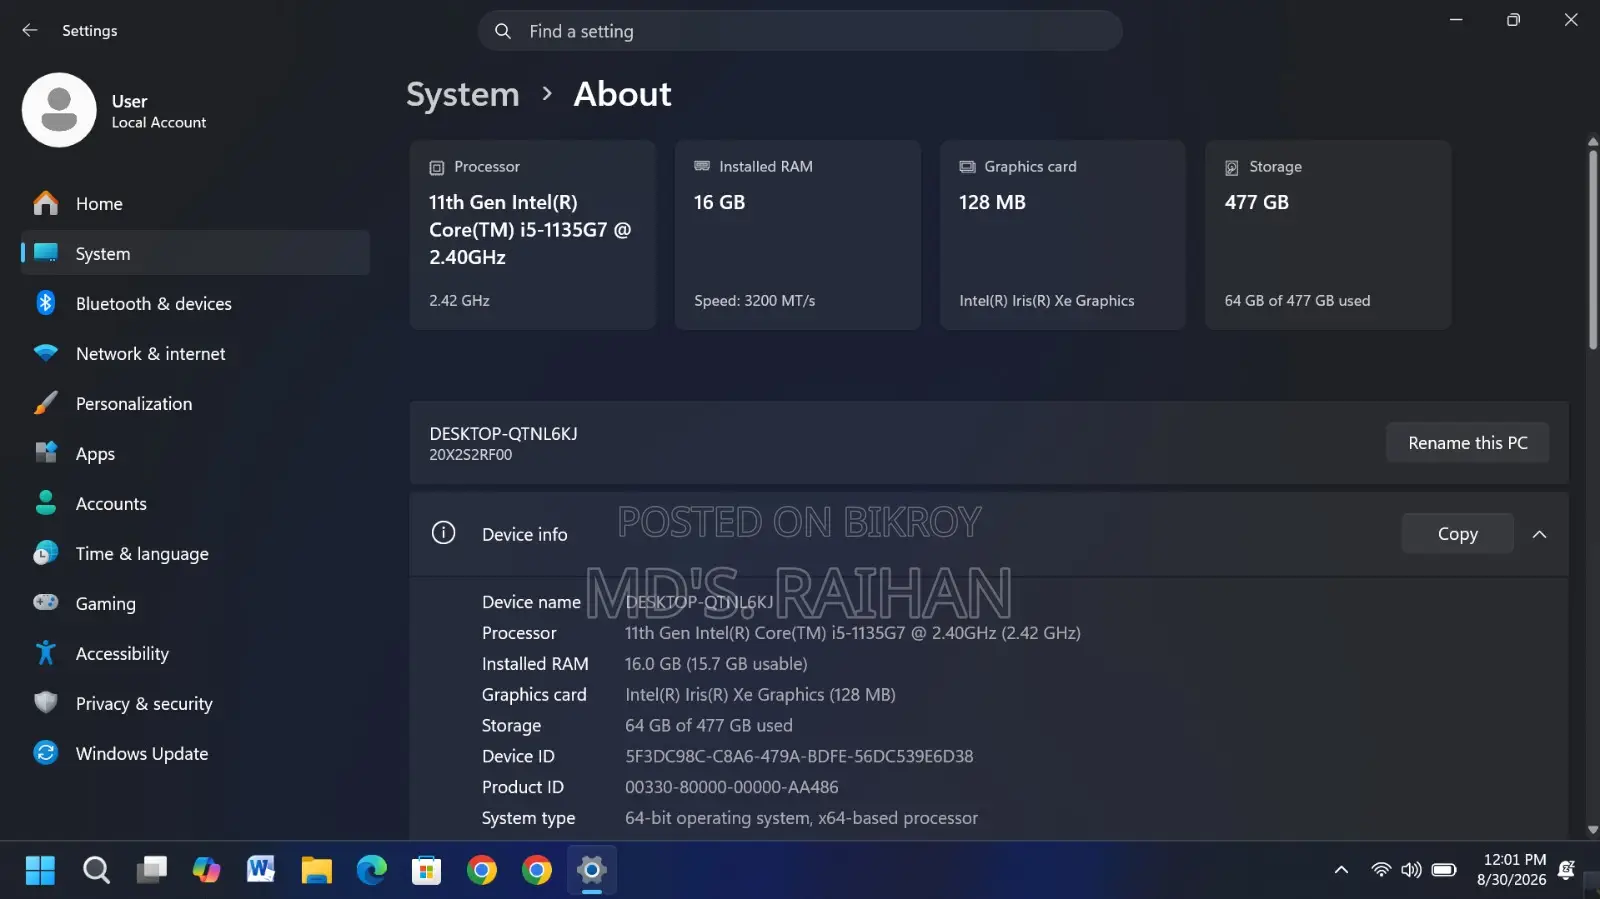1600x899 pixels.
Task: Click the Time & language globe clock icon
Action: (x=46, y=553)
